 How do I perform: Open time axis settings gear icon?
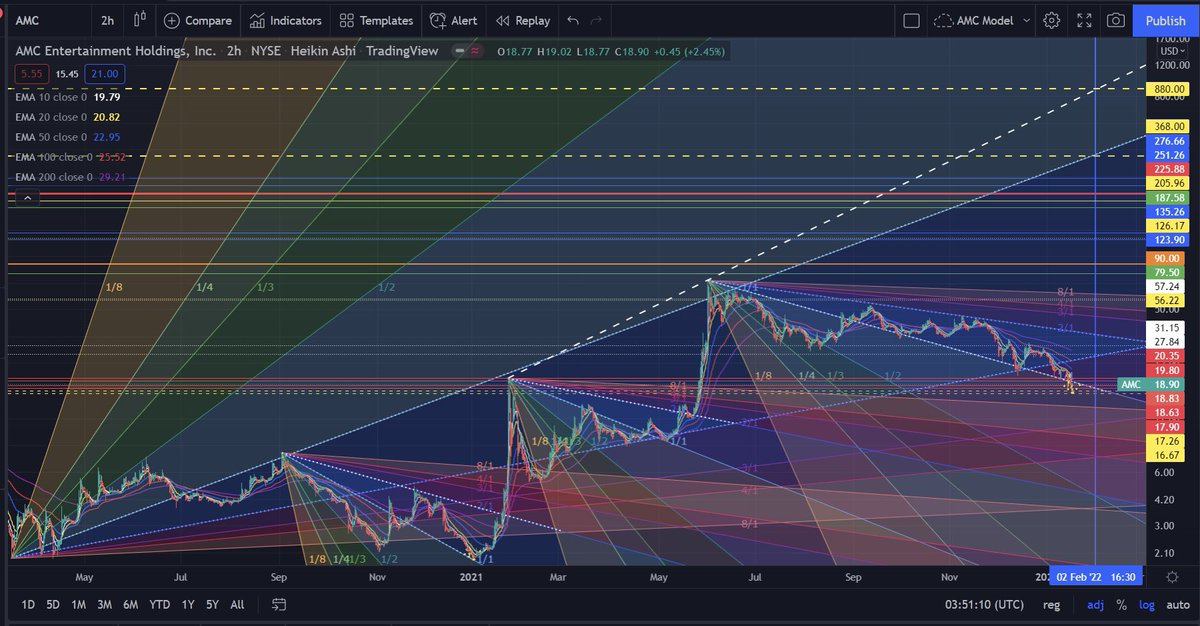1172,577
